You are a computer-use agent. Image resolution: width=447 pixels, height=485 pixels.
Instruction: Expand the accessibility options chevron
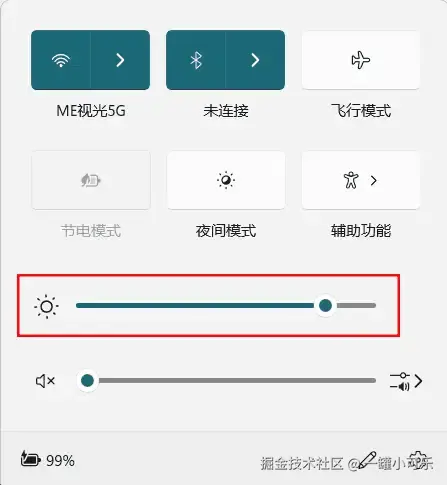pos(374,180)
